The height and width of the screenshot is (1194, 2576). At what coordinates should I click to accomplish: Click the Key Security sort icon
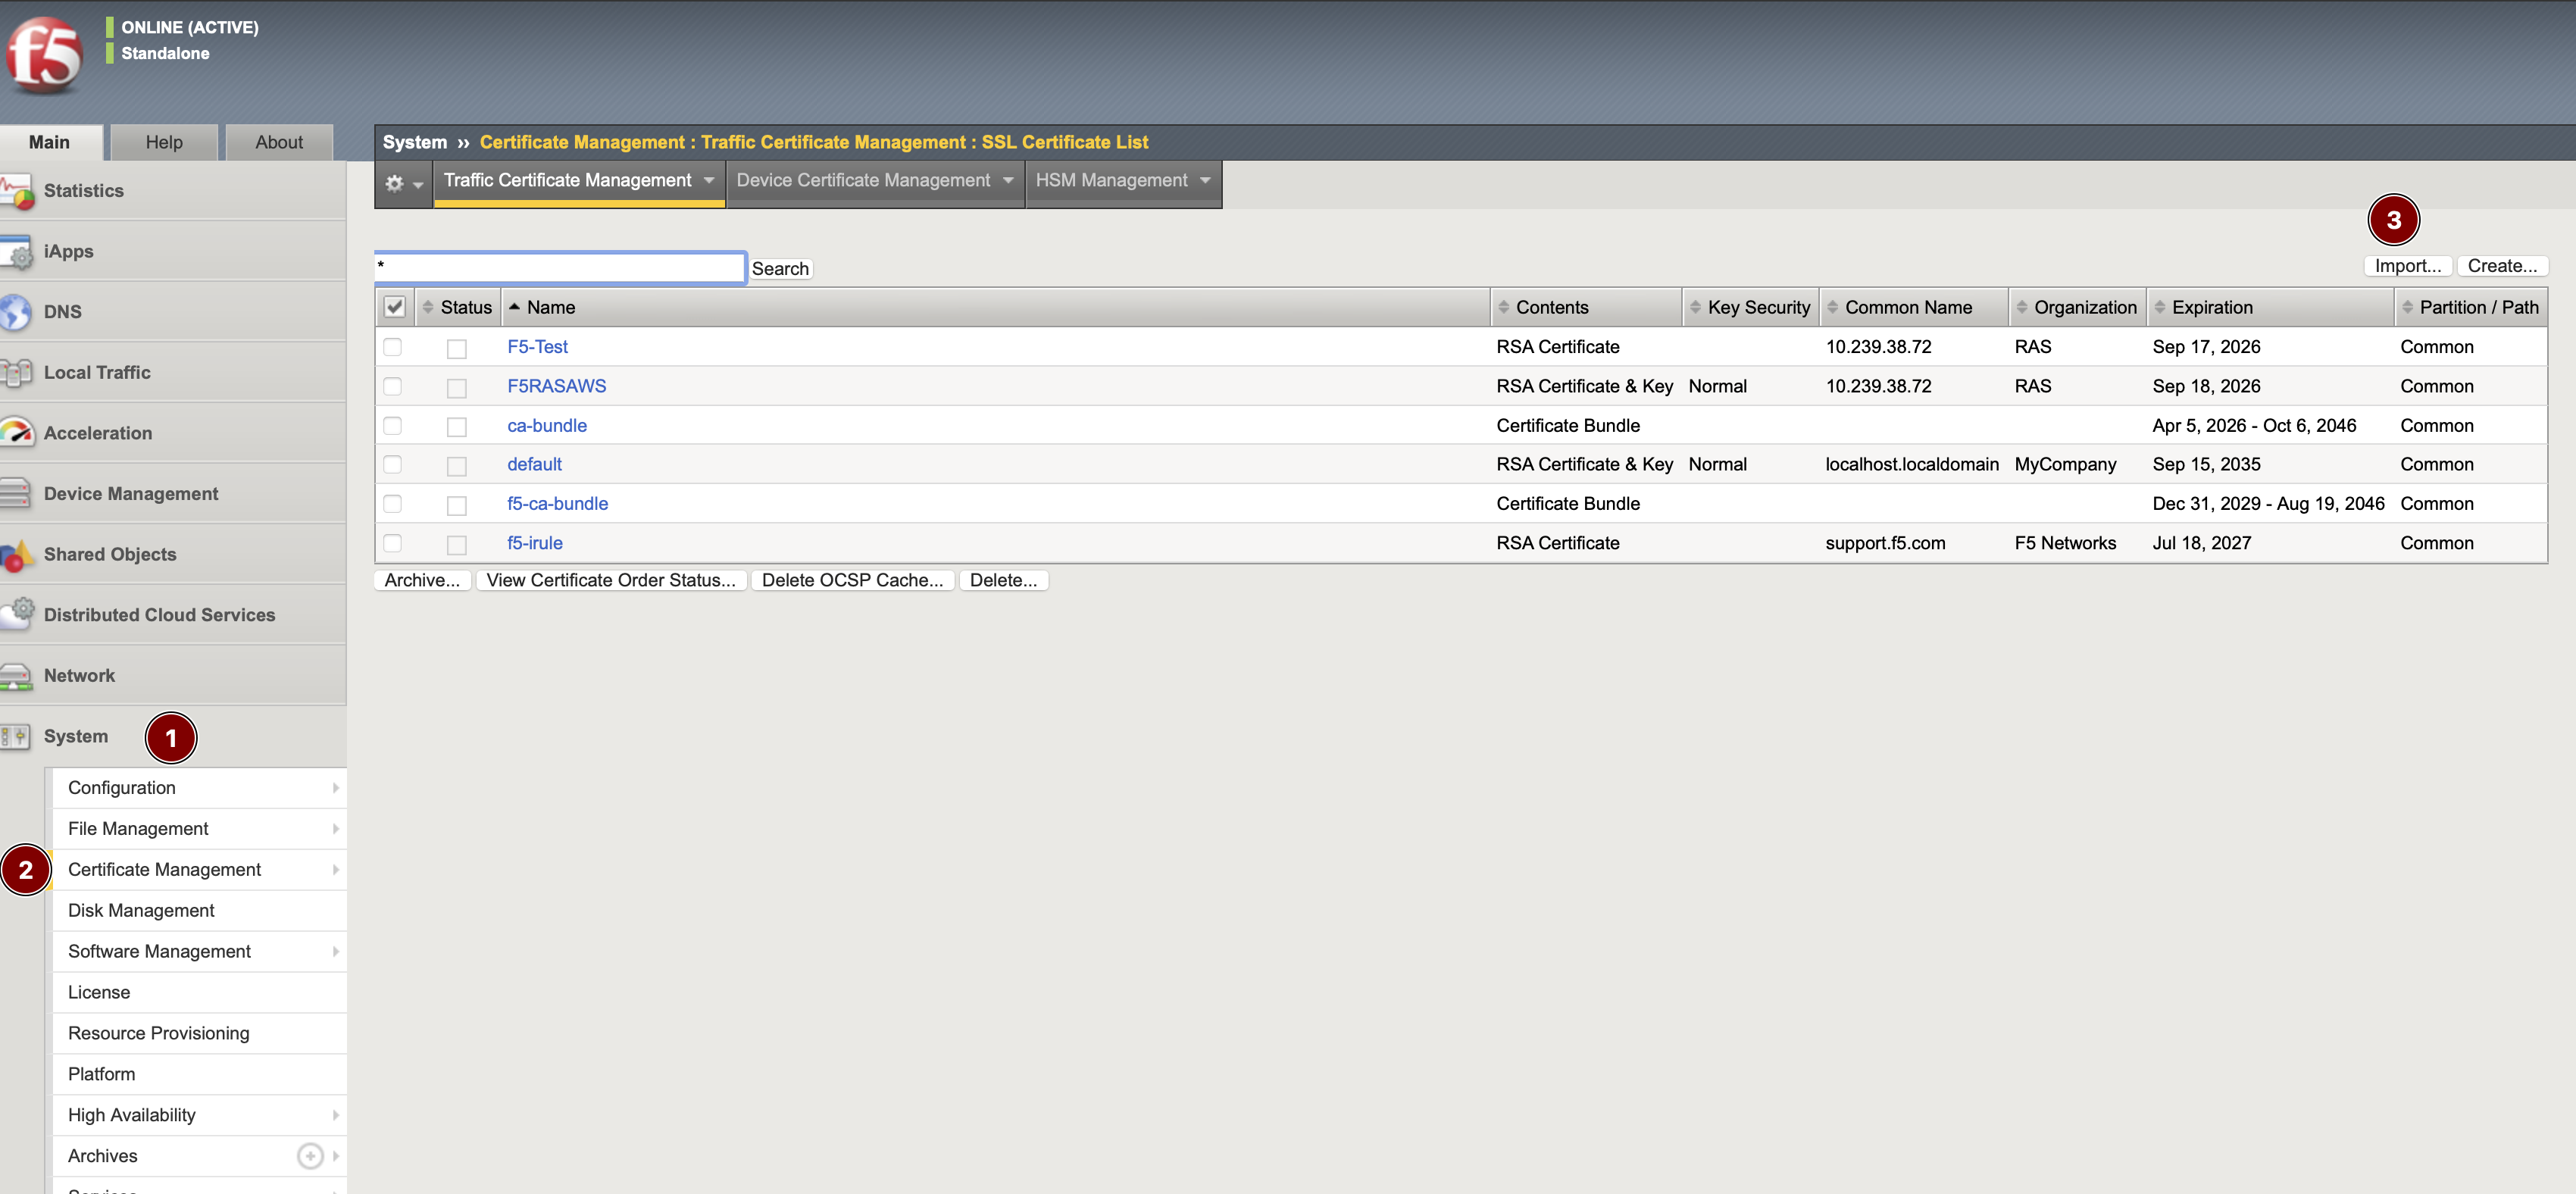click(x=1696, y=307)
